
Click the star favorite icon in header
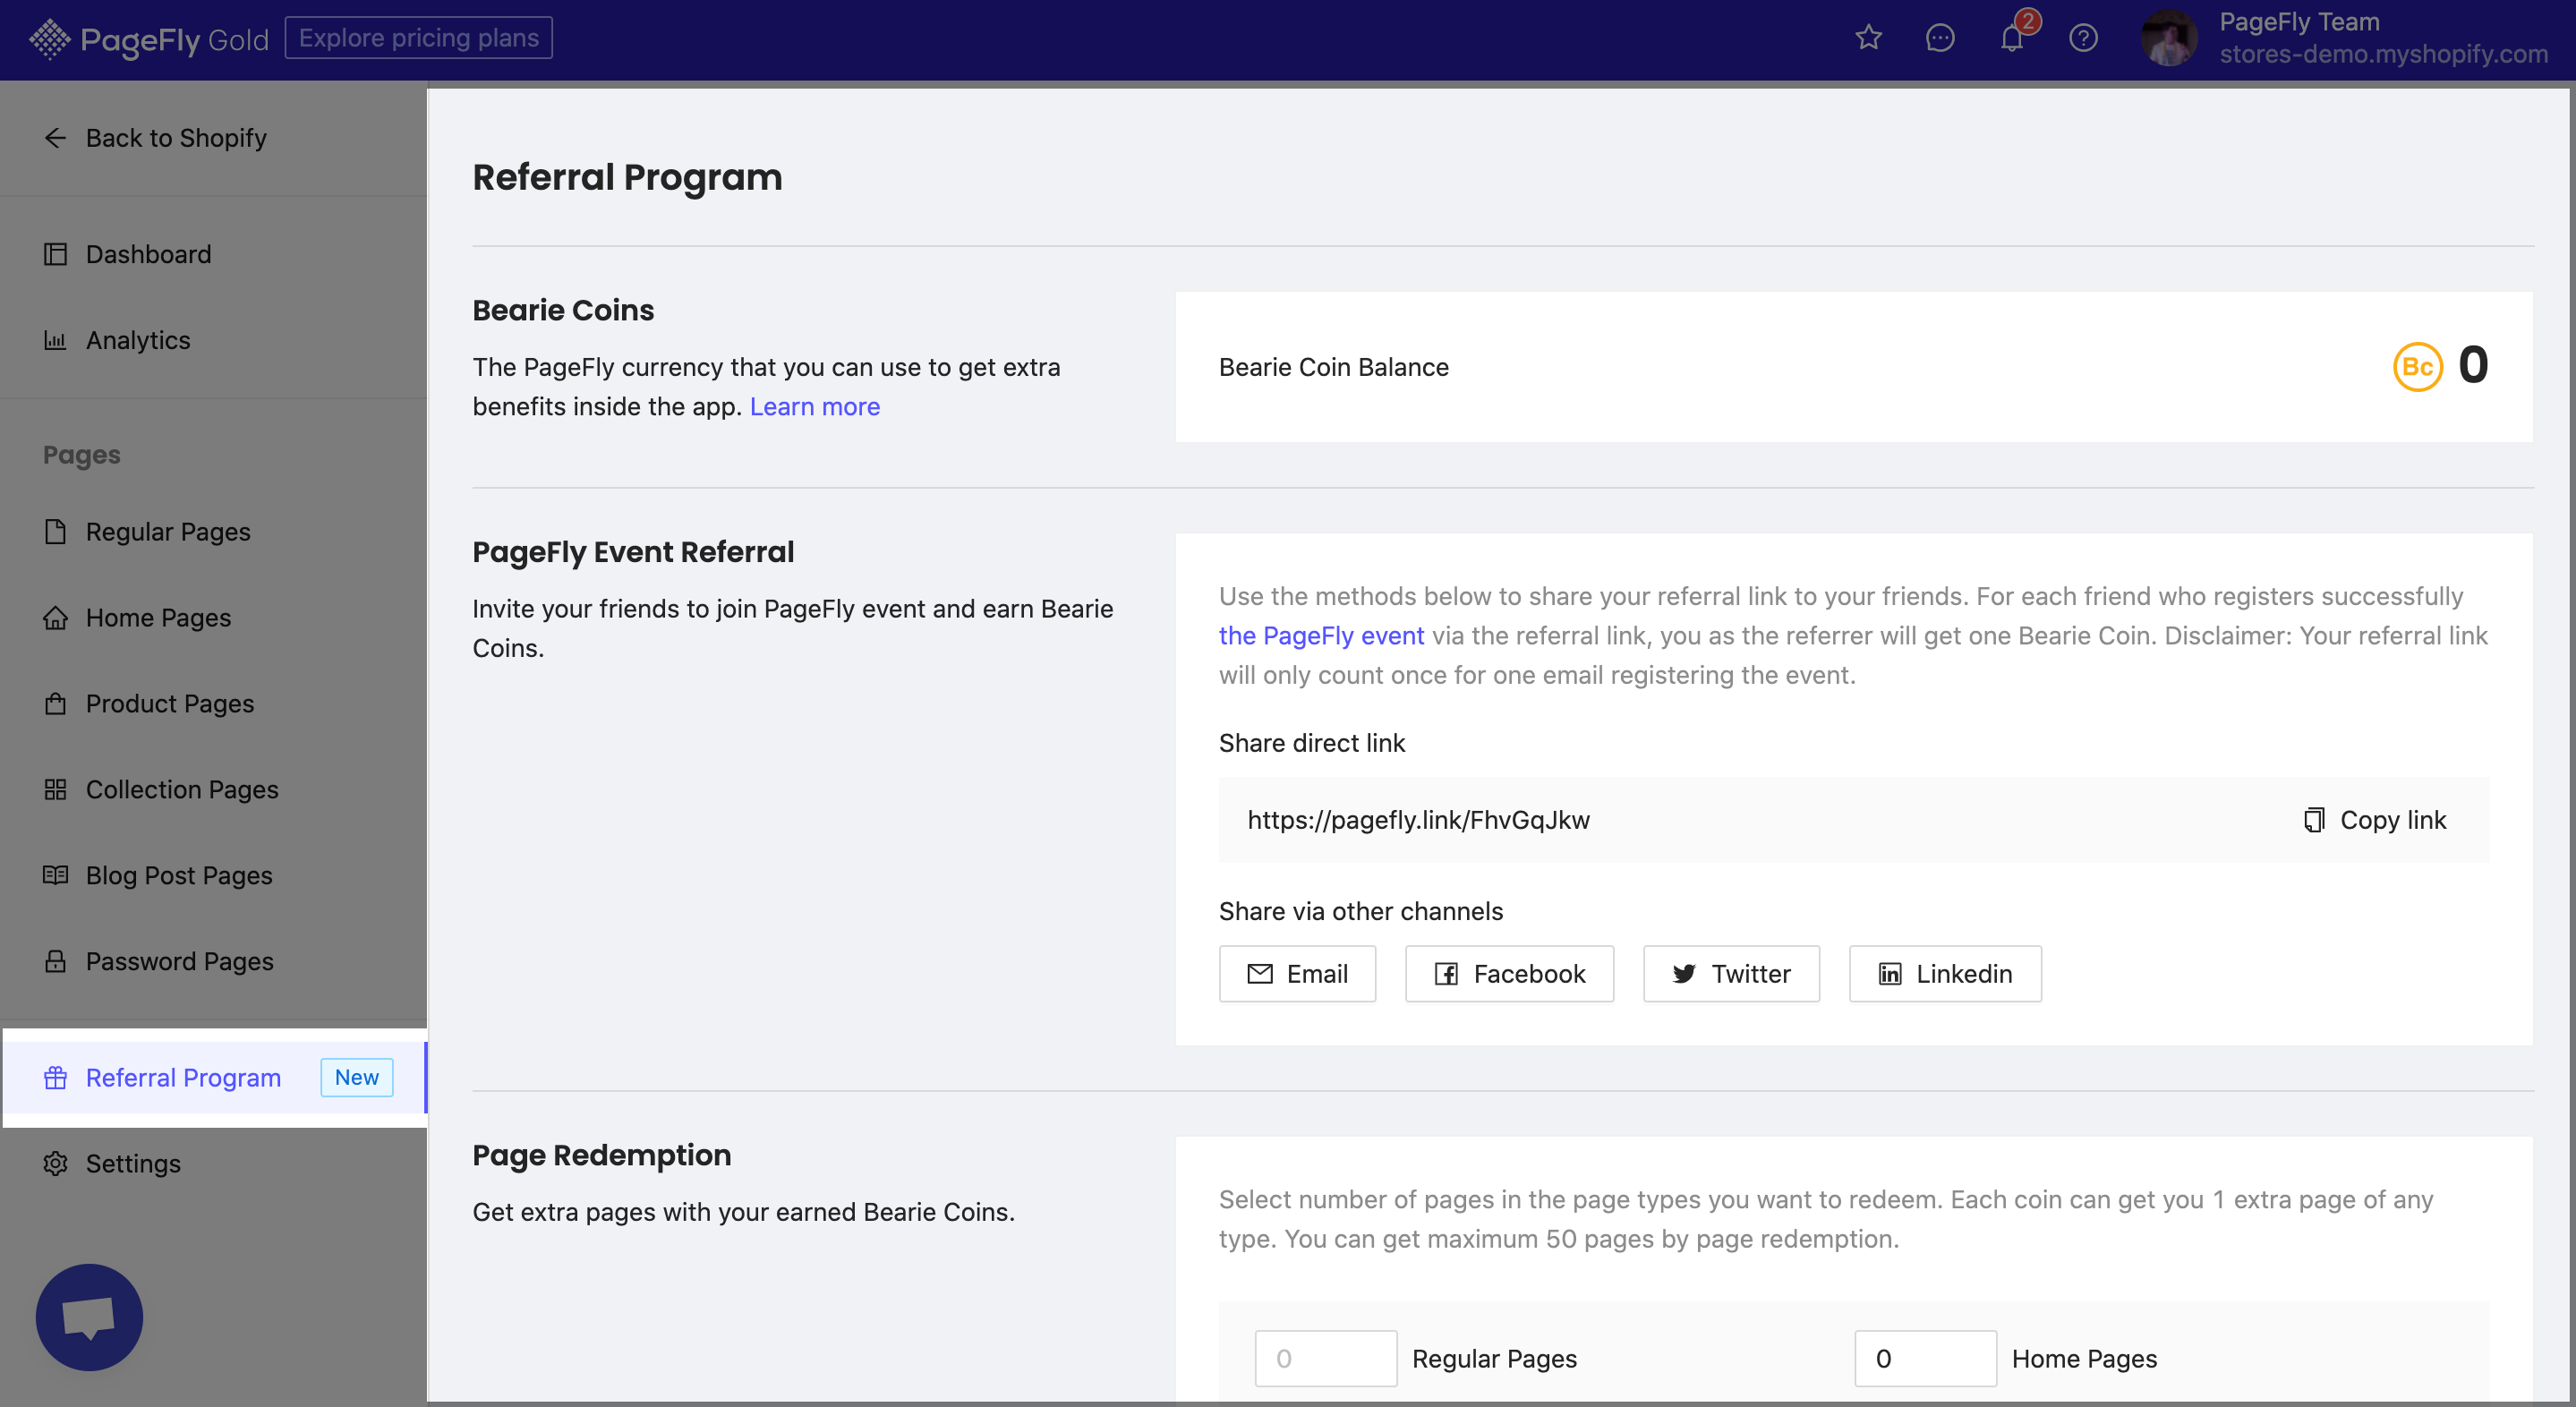(1868, 38)
